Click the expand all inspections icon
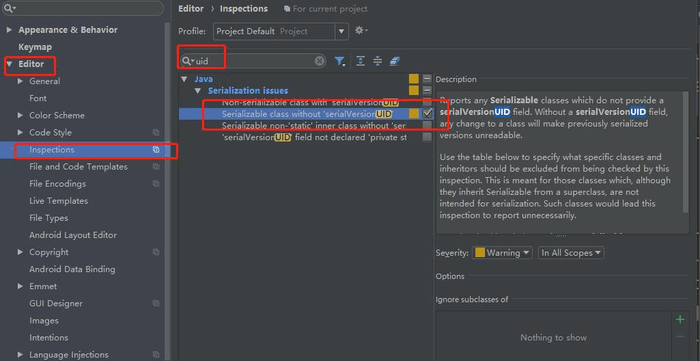The height and width of the screenshot is (361, 700). click(360, 61)
